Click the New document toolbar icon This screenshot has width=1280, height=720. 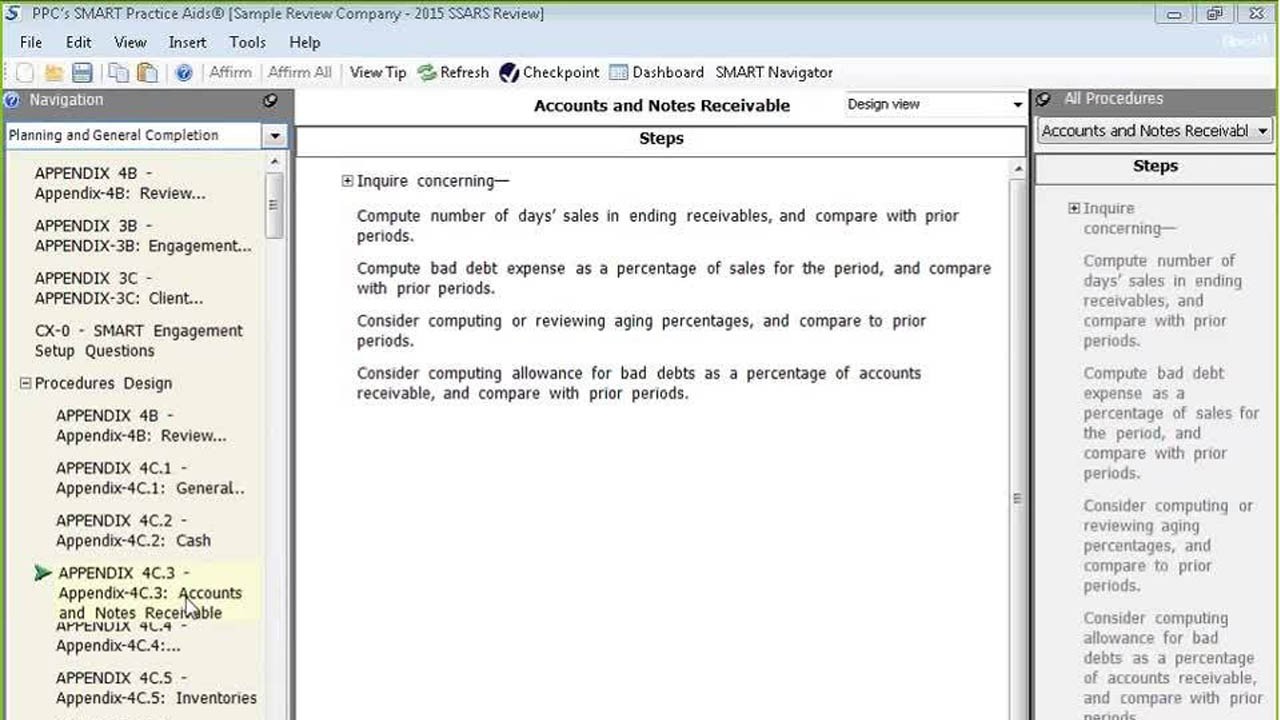tap(25, 73)
